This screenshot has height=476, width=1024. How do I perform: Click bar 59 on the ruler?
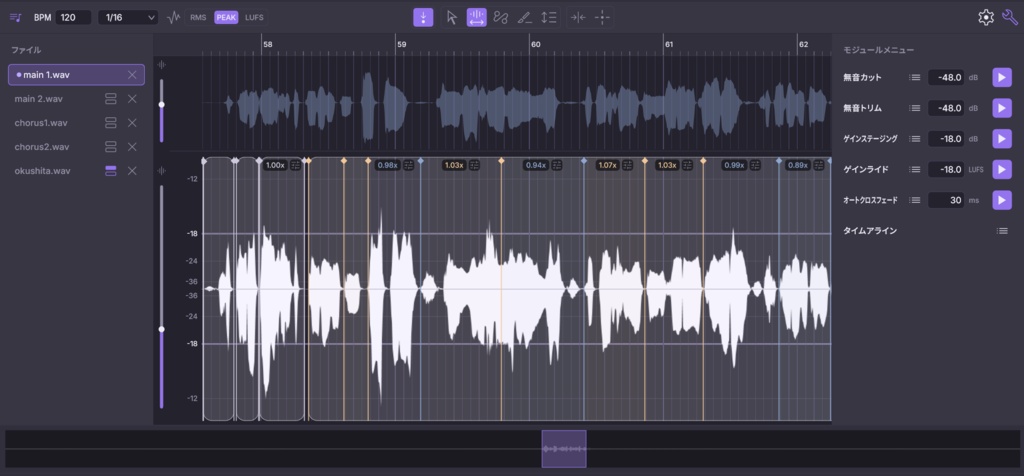[x=401, y=44]
